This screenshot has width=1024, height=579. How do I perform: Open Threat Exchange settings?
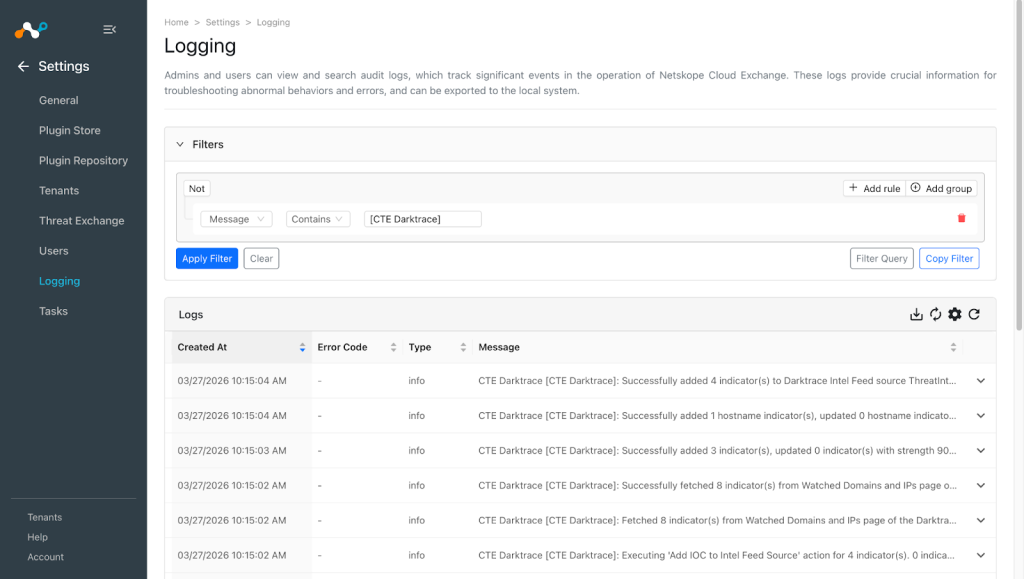[82, 221]
